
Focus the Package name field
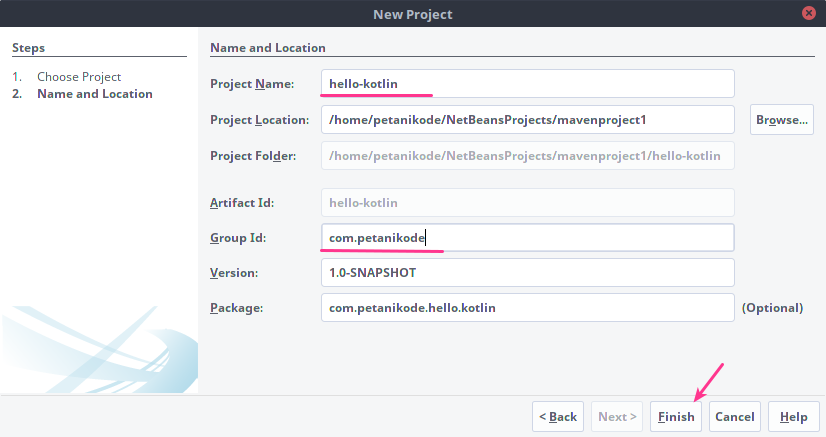point(527,308)
